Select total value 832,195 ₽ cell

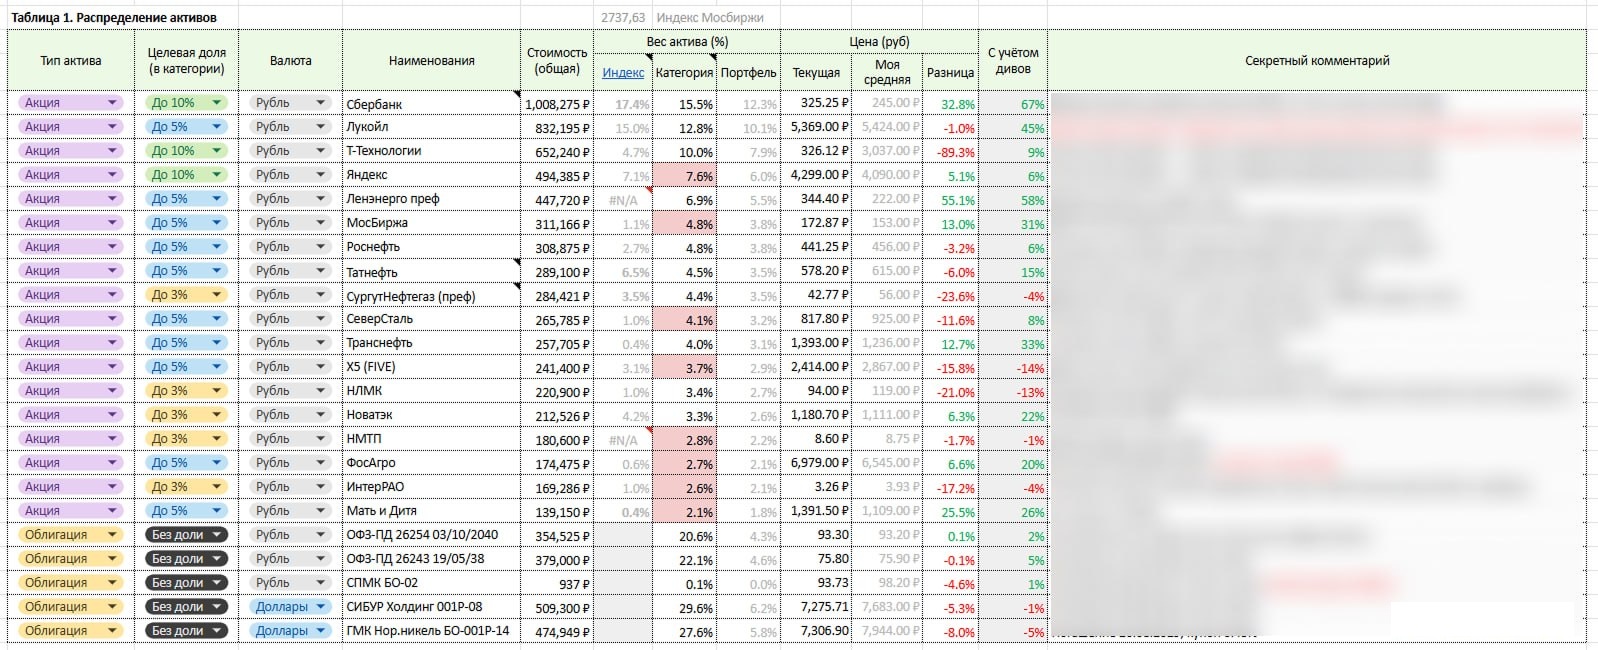point(557,127)
